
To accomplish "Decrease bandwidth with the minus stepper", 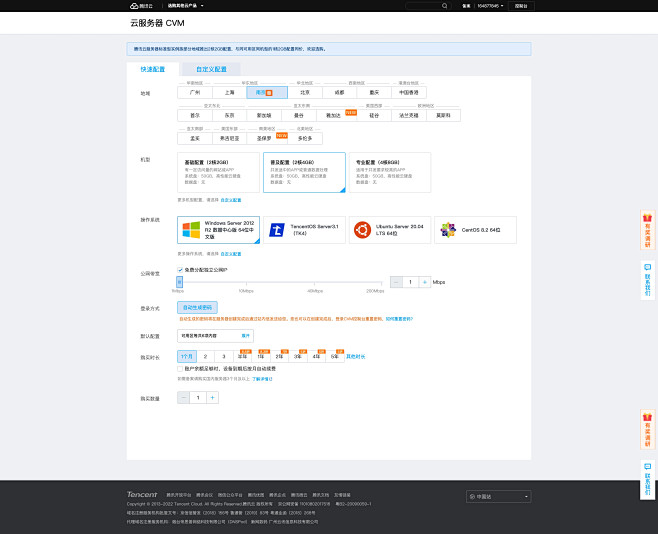I will click(396, 282).
